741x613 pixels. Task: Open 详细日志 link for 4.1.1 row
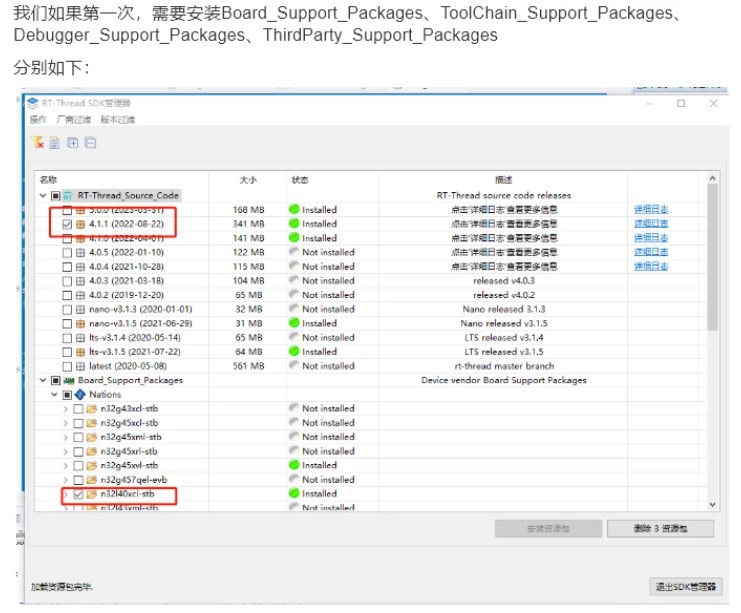point(651,223)
